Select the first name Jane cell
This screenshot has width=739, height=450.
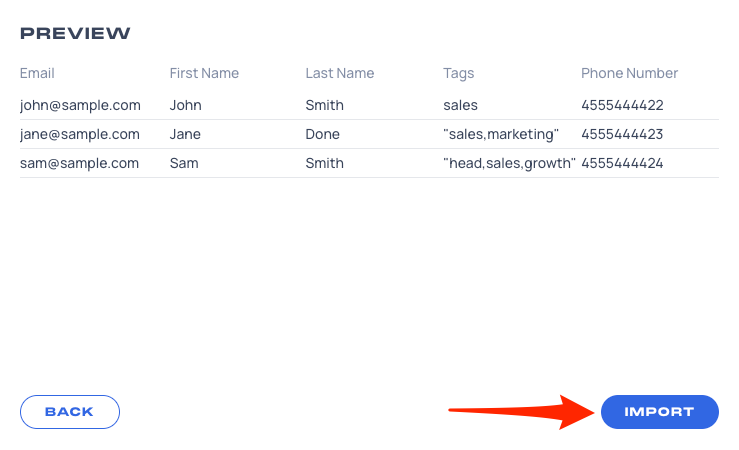pyautogui.click(x=185, y=134)
